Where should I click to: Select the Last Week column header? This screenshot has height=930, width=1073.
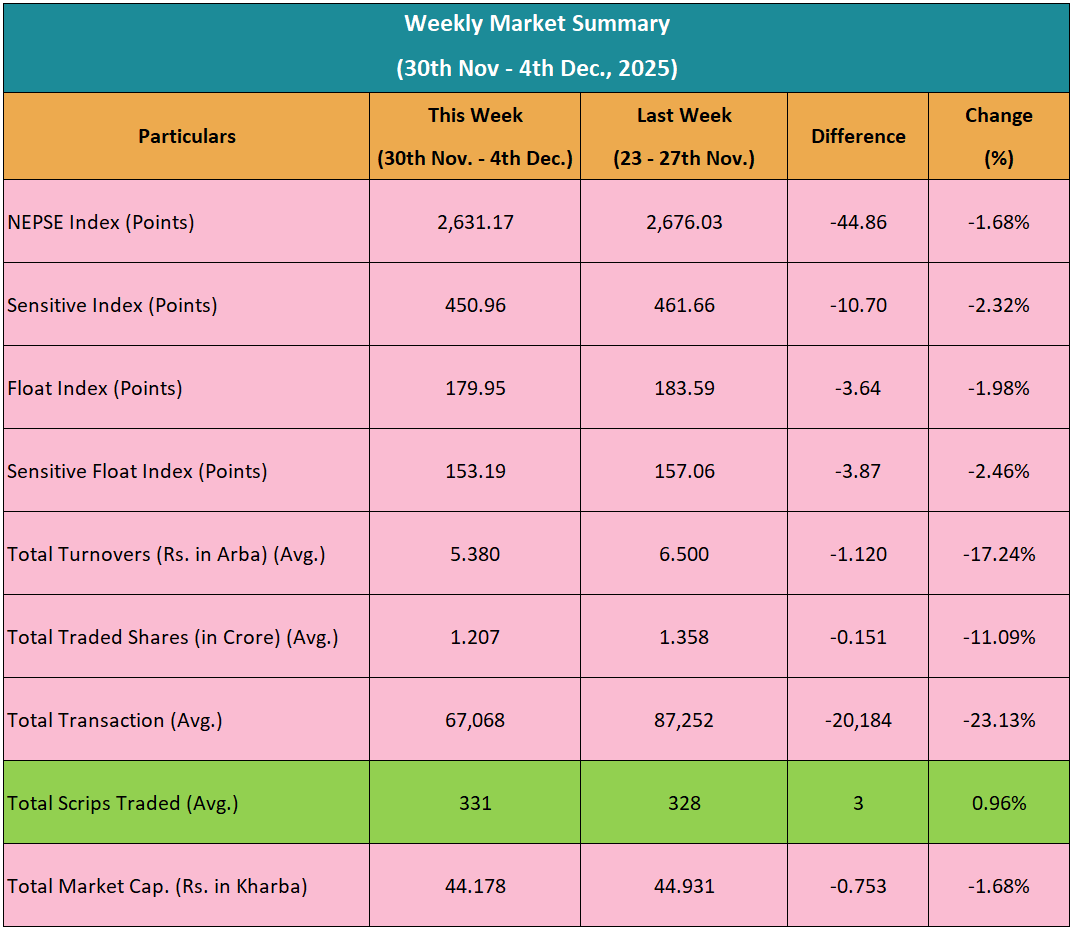[x=684, y=136]
